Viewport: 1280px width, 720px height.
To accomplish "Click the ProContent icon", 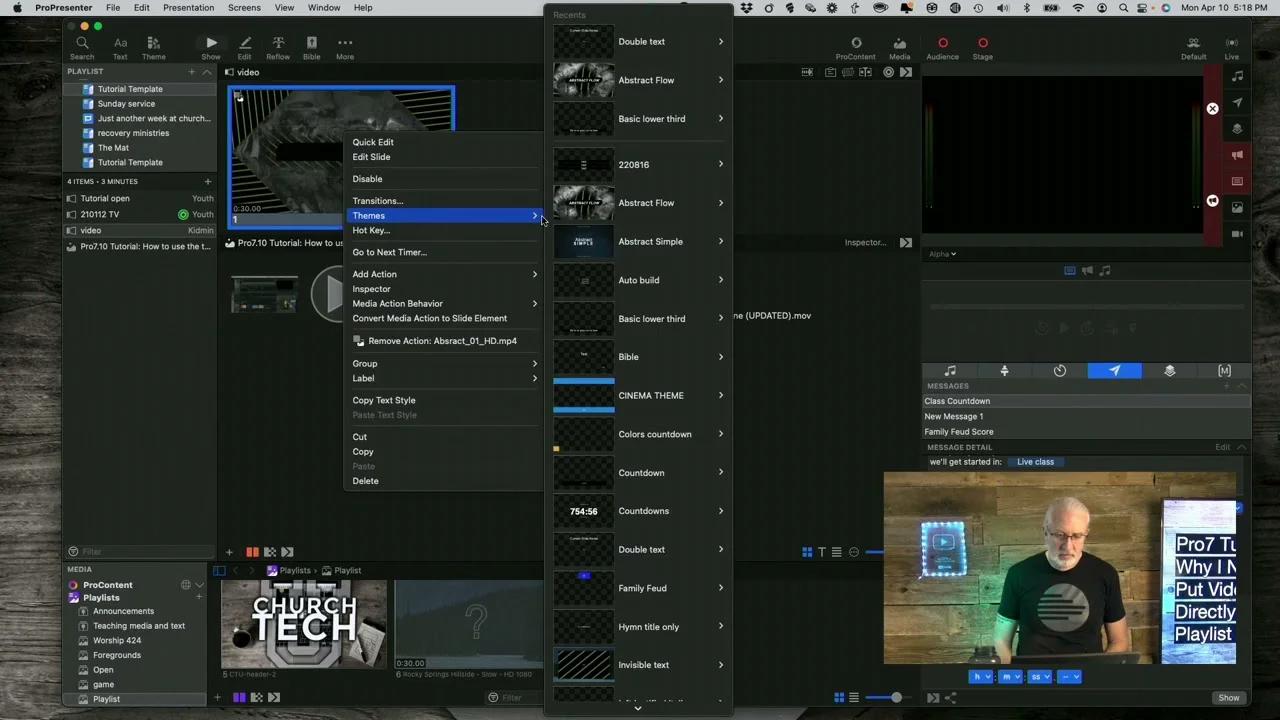I will [x=855, y=44].
